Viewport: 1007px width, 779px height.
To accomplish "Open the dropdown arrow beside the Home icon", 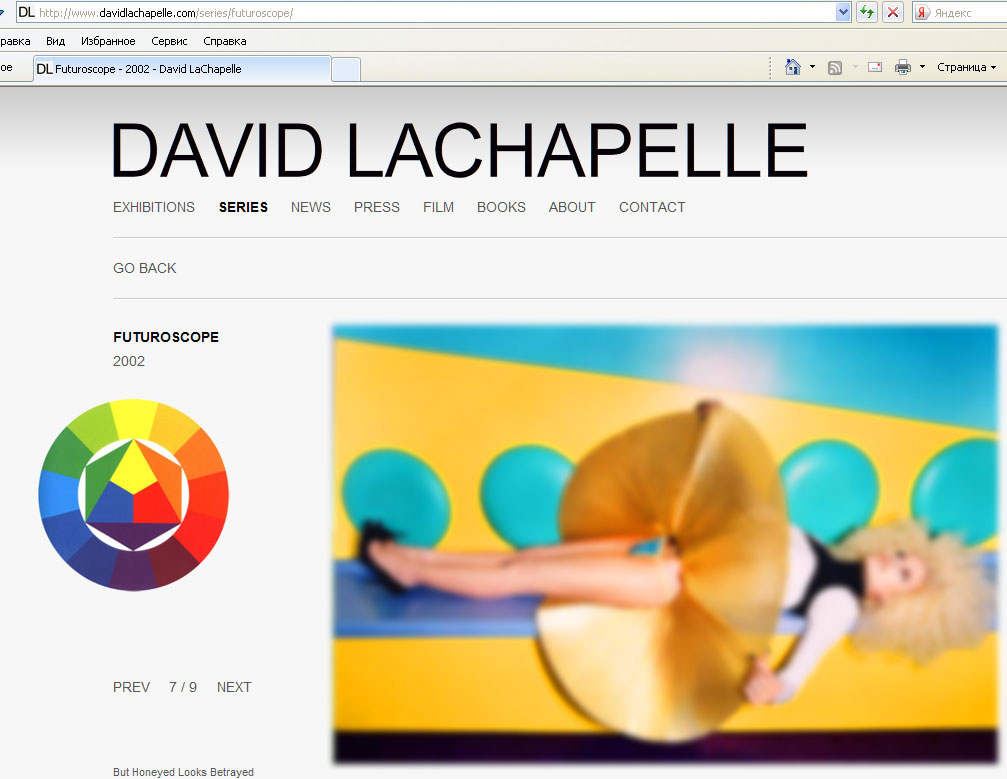I will pyautogui.click(x=812, y=67).
